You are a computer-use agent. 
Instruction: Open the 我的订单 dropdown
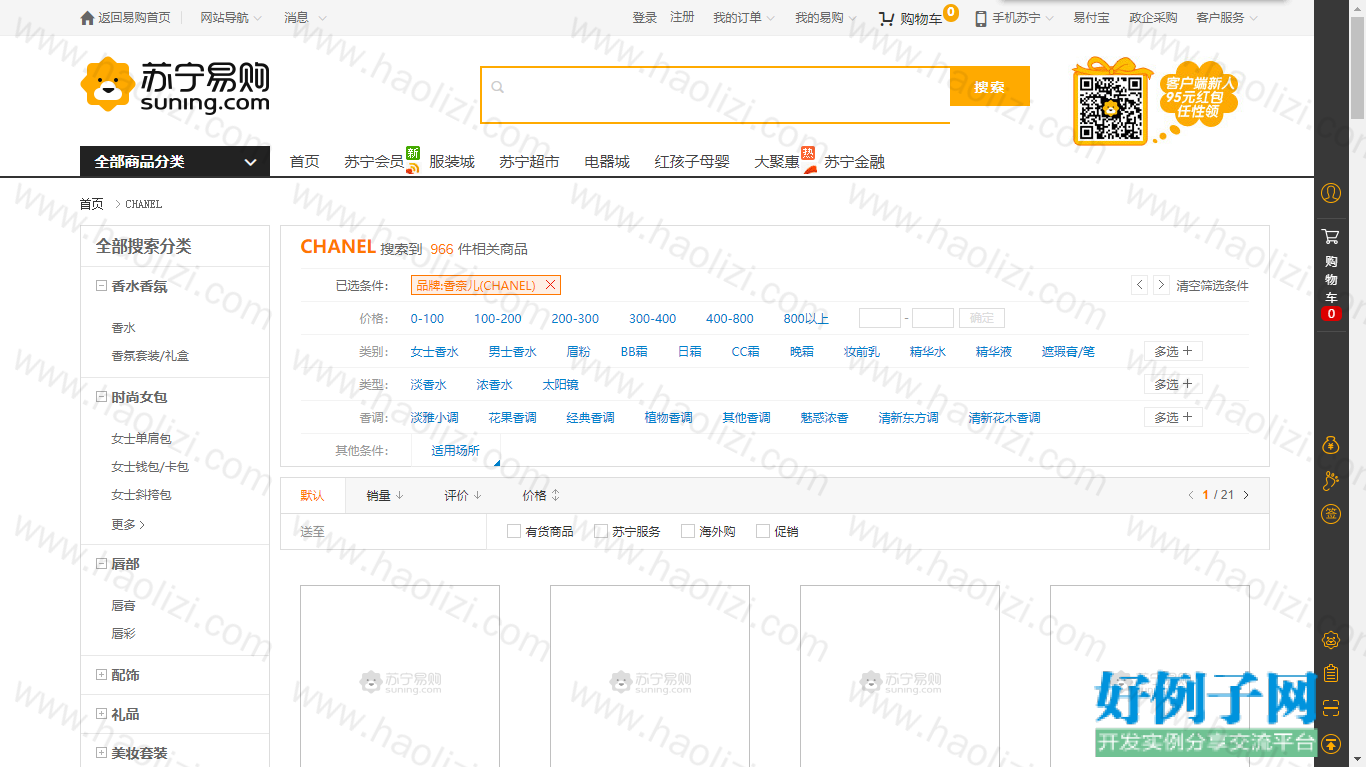point(743,18)
